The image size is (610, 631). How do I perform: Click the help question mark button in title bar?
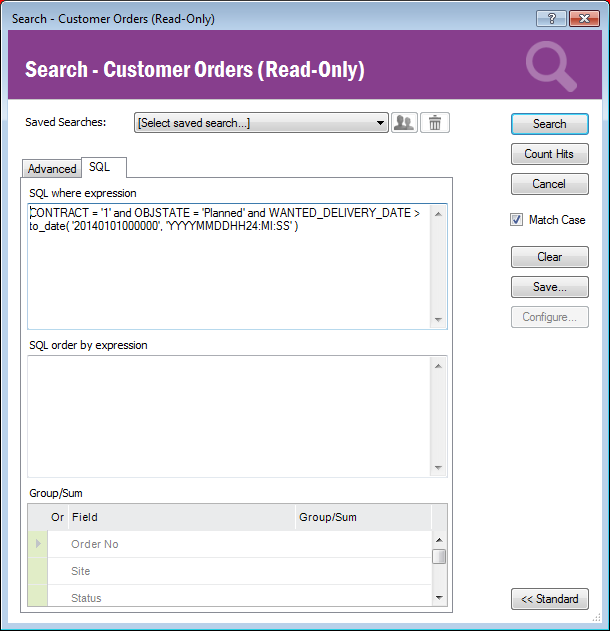(x=550, y=18)
